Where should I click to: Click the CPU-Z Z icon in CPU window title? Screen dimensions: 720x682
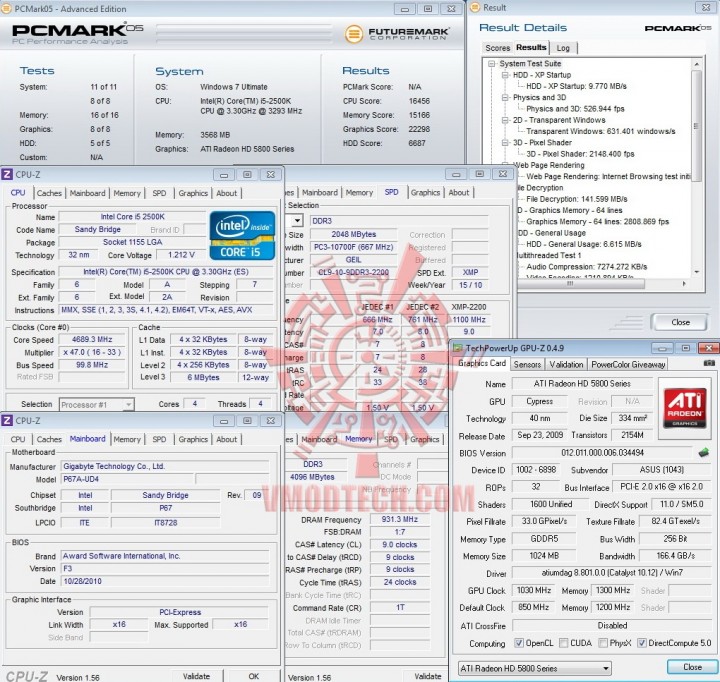(x=7, y=175)
